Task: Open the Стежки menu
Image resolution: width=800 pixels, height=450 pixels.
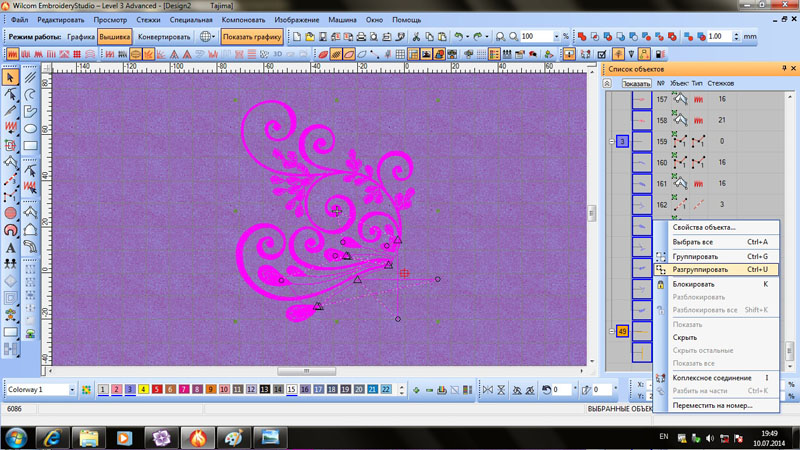Action: (148, 20)
